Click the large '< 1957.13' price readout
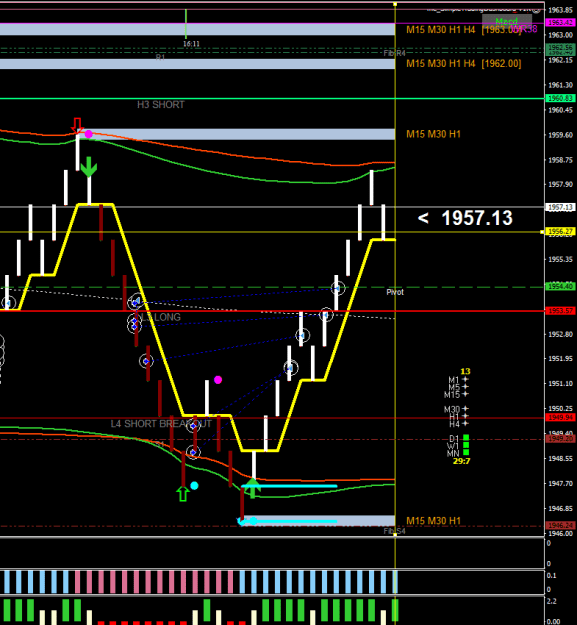 pyautogui.click(x=465, y=218)
